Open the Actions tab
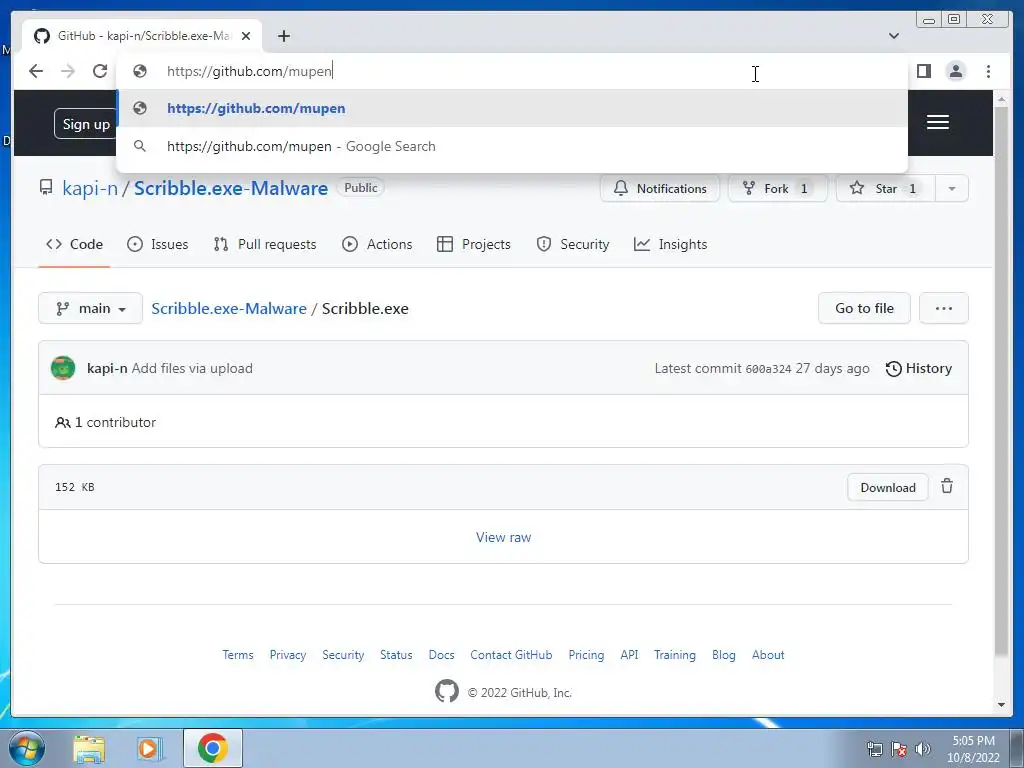 pyautogui.click(x=377, y=244)
